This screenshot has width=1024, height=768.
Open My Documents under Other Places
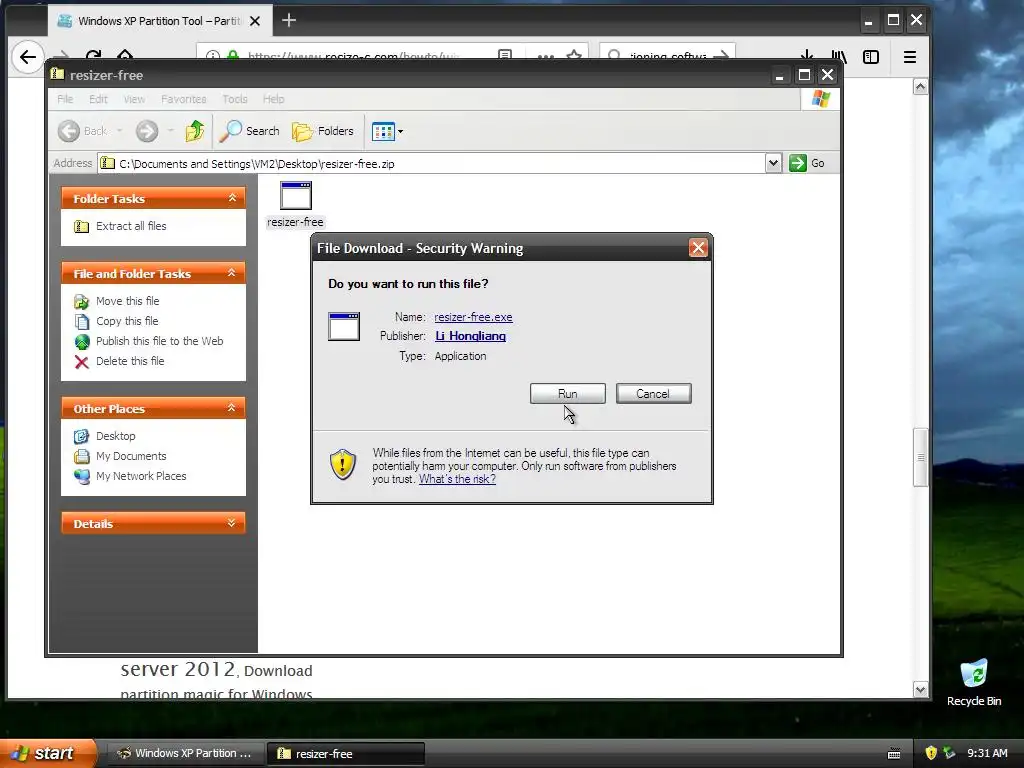point(131,456)
